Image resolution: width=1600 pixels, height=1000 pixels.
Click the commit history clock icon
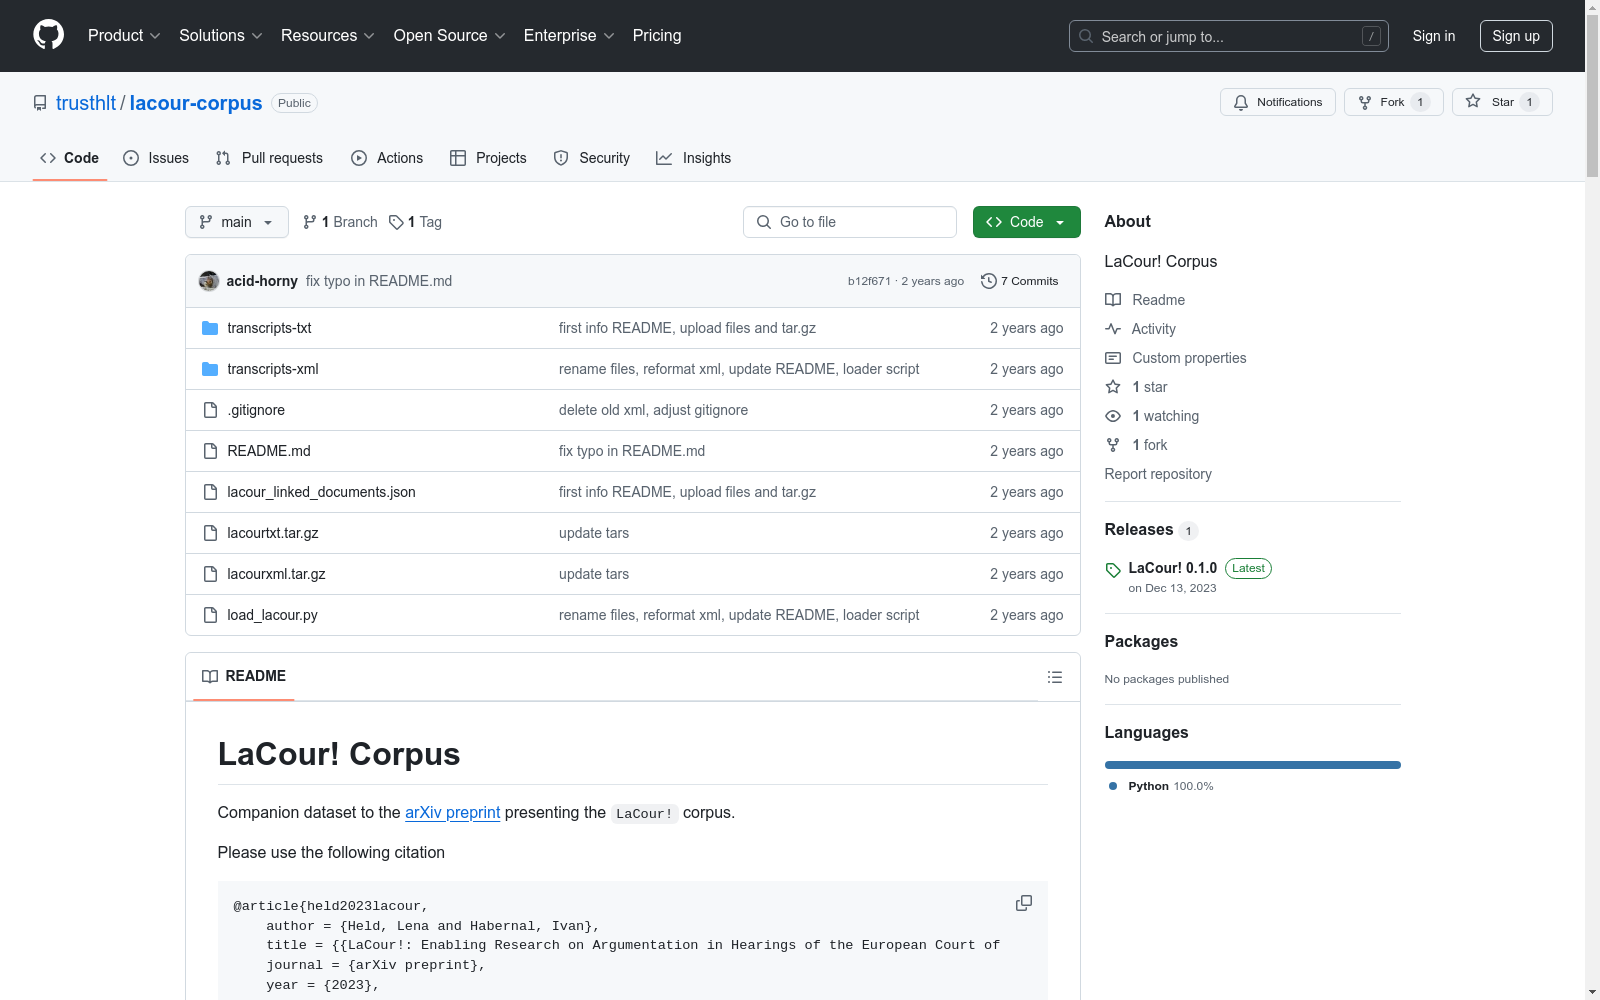[989, 281]
